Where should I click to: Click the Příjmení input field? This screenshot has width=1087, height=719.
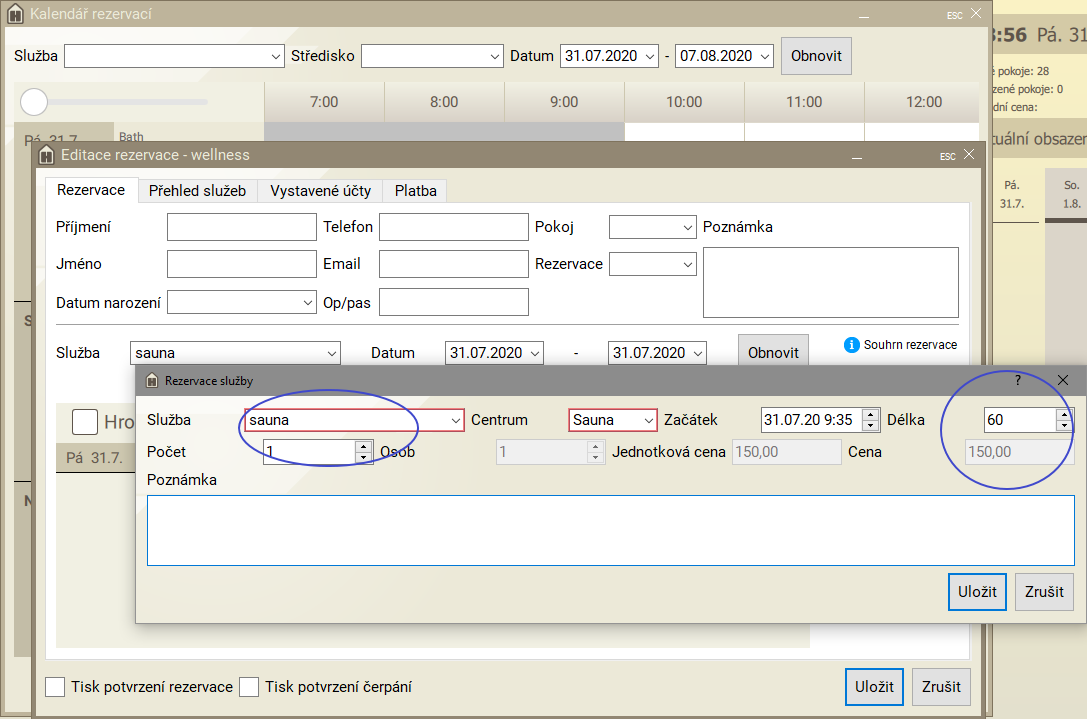click(x=241, y=228)
